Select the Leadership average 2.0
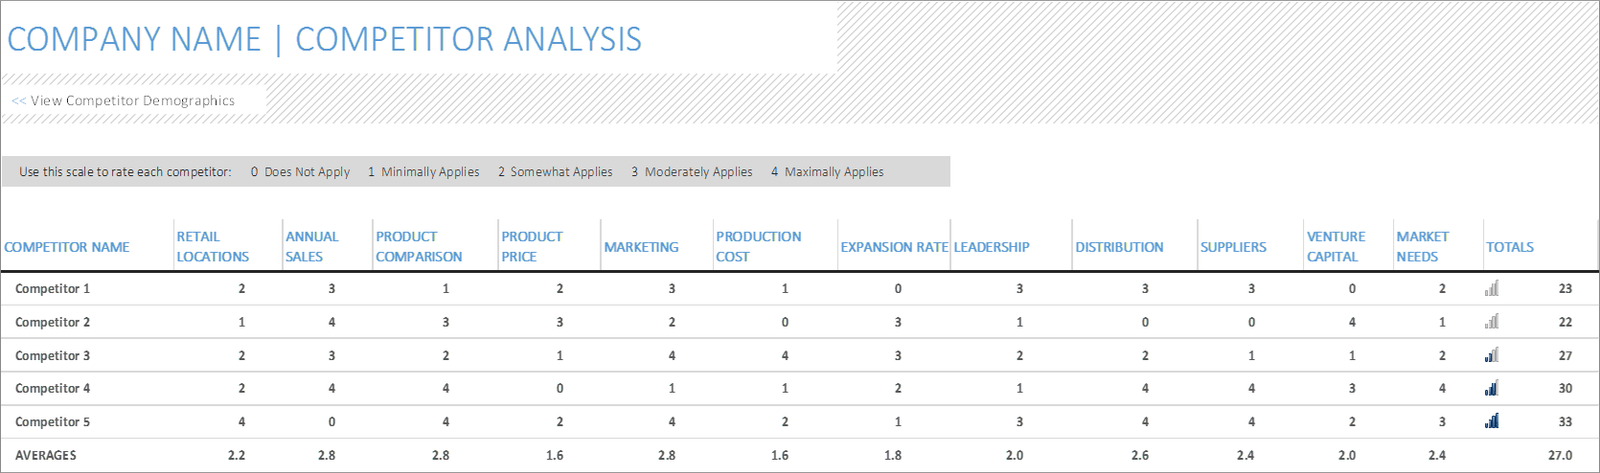The height and width of the screenshot is (473, 1600). [1014, 455]
